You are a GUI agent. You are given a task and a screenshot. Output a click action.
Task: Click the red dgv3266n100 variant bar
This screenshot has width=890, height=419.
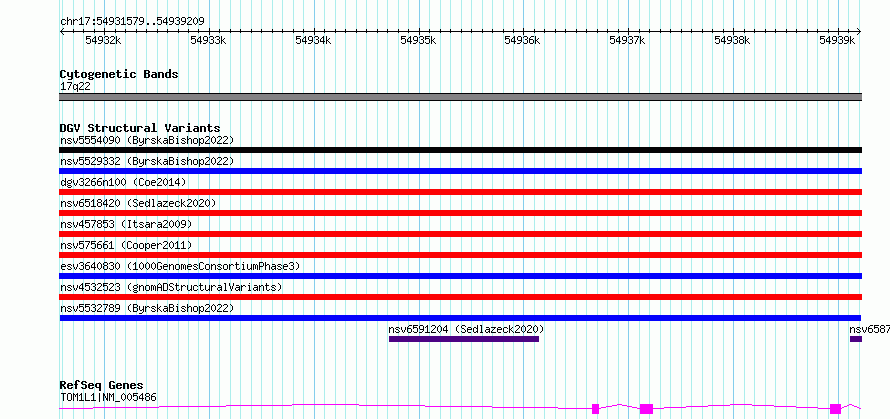[x=460, y=192]
